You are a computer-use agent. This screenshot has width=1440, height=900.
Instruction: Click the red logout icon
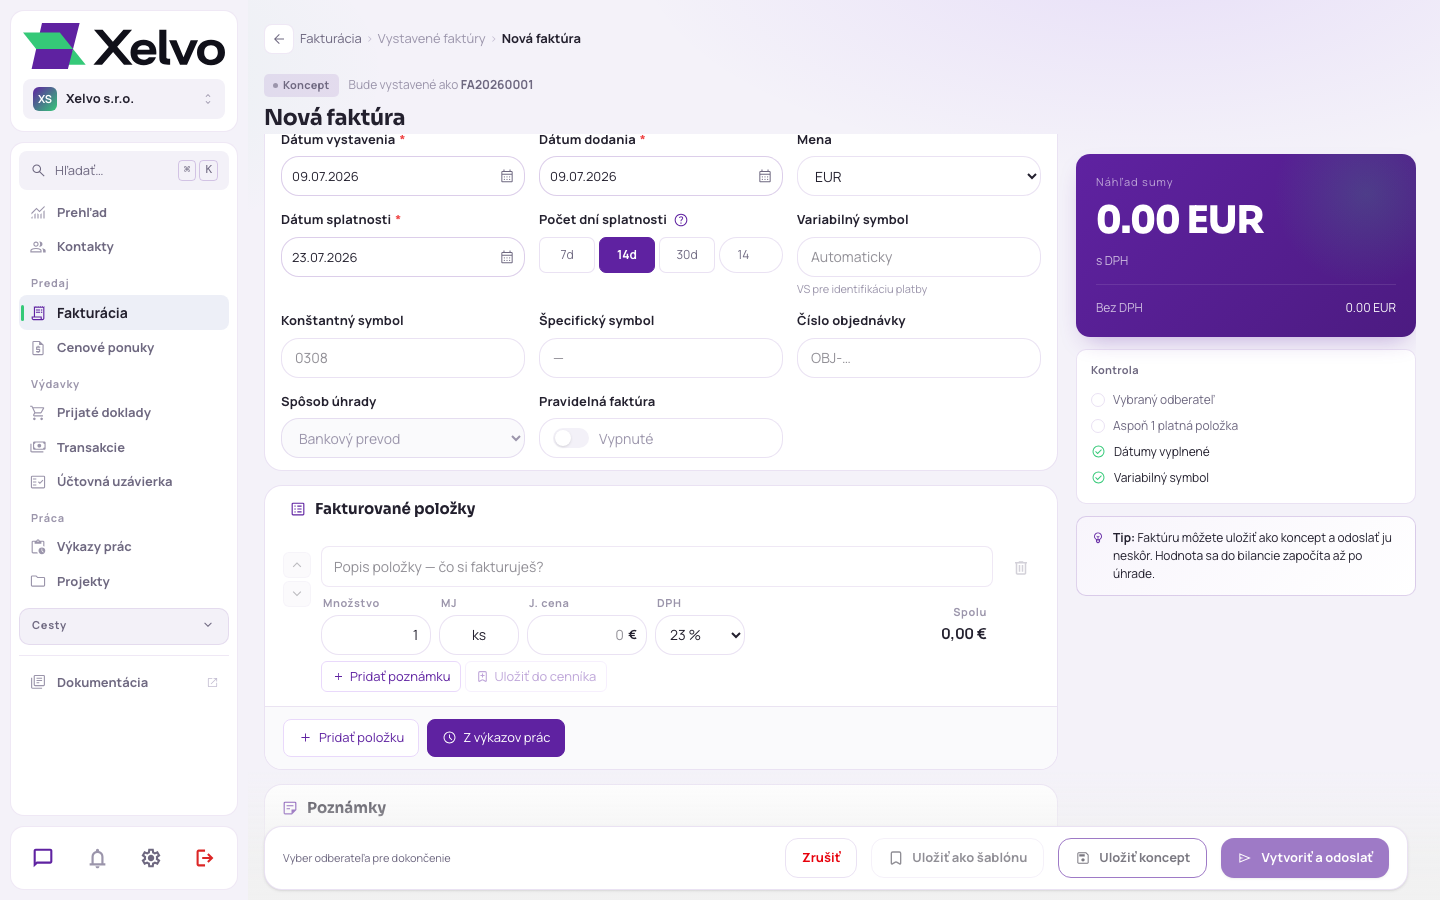[205, 858]
